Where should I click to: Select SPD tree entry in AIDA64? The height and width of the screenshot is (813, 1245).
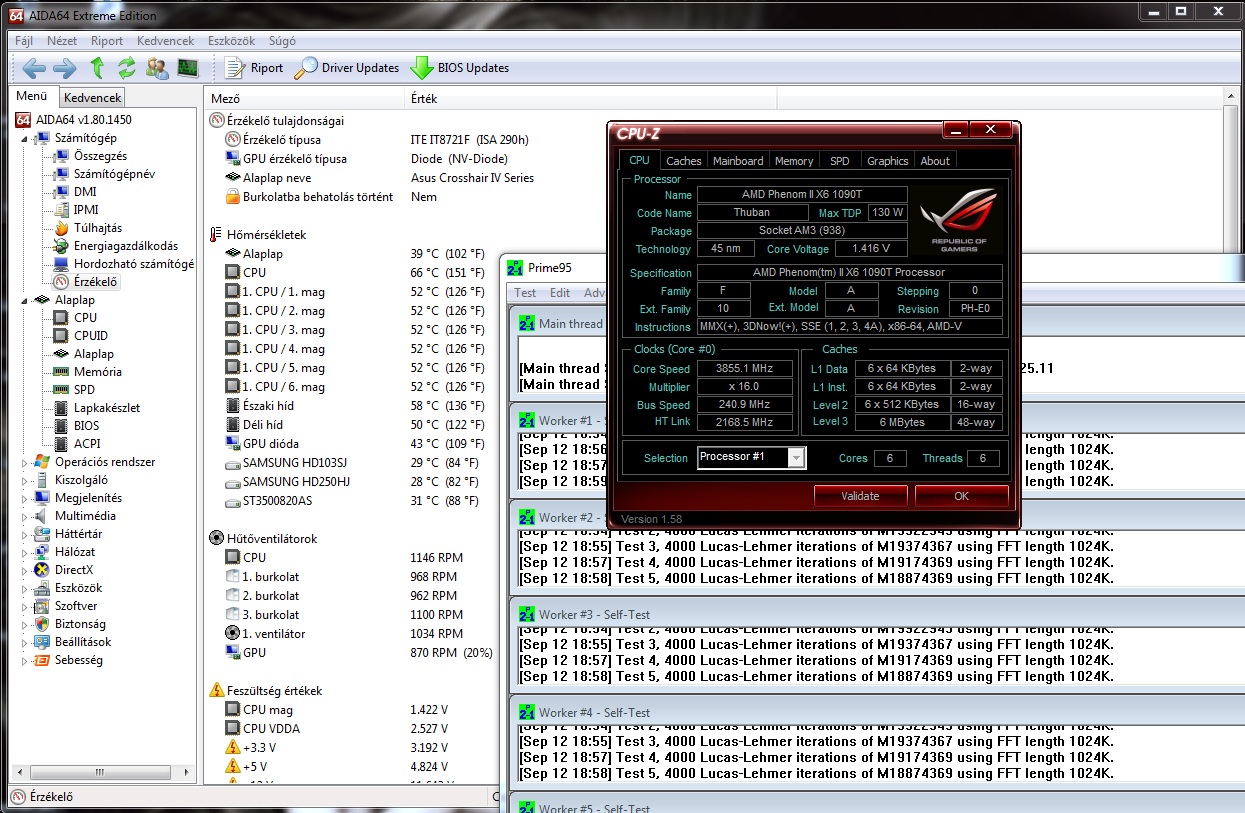(x=84, y=390)
